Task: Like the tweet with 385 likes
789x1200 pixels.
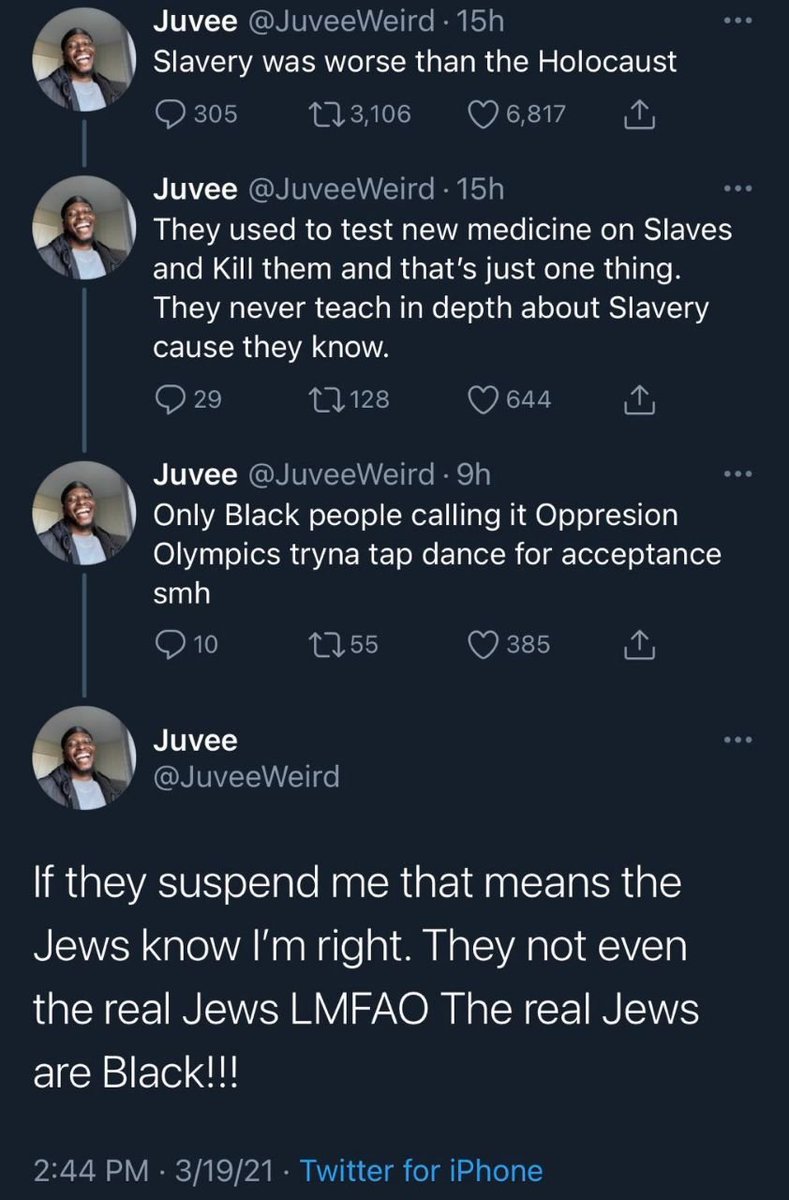Action: (484, 645)
